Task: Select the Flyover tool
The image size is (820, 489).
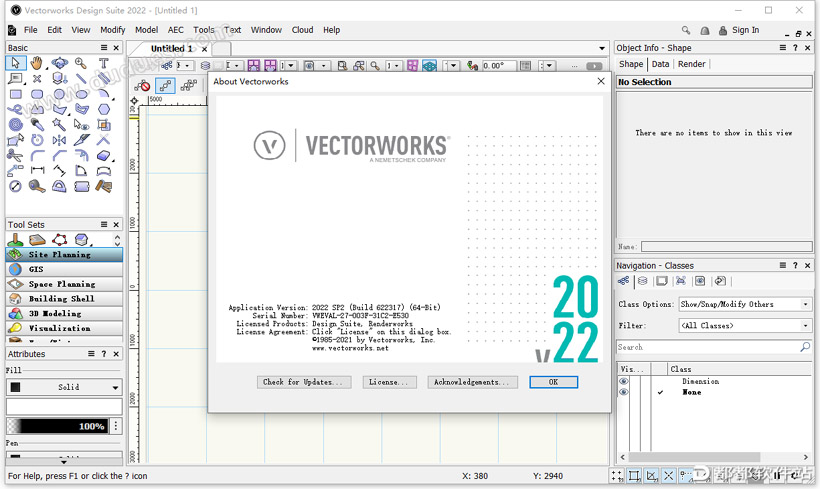Action: (59, 63)
